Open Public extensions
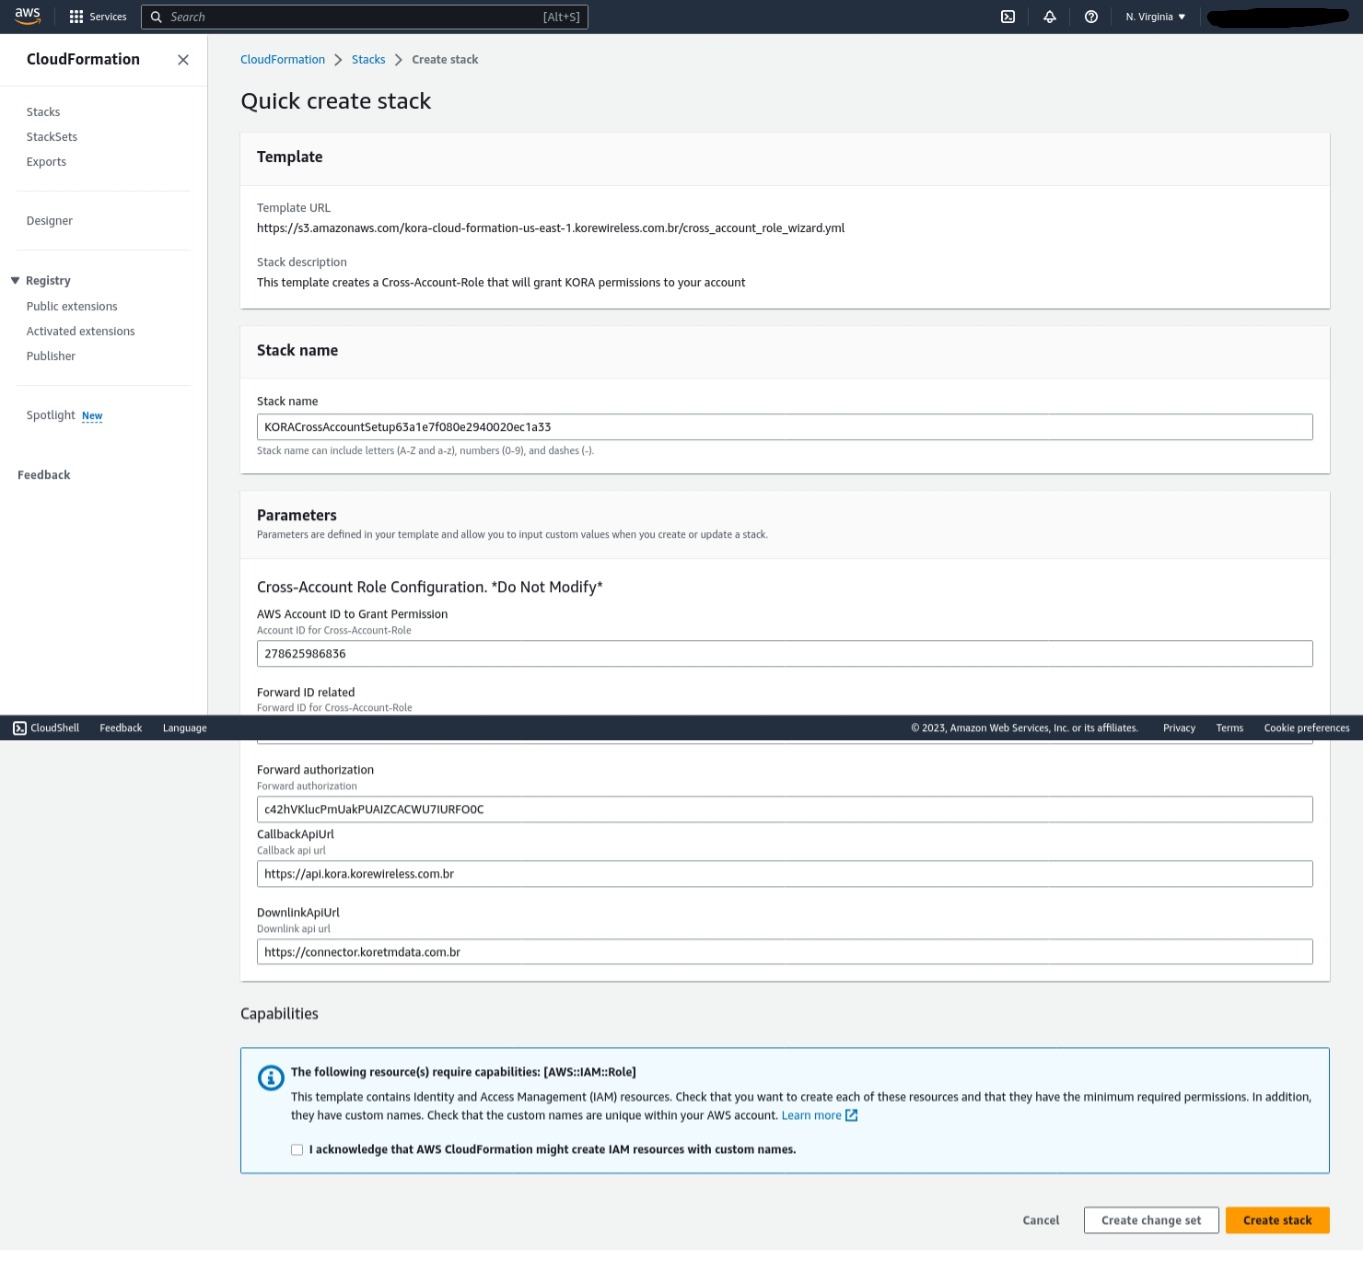This screenshot has width=1363, height=1275. pyautogui.click(x=72, y=307)
